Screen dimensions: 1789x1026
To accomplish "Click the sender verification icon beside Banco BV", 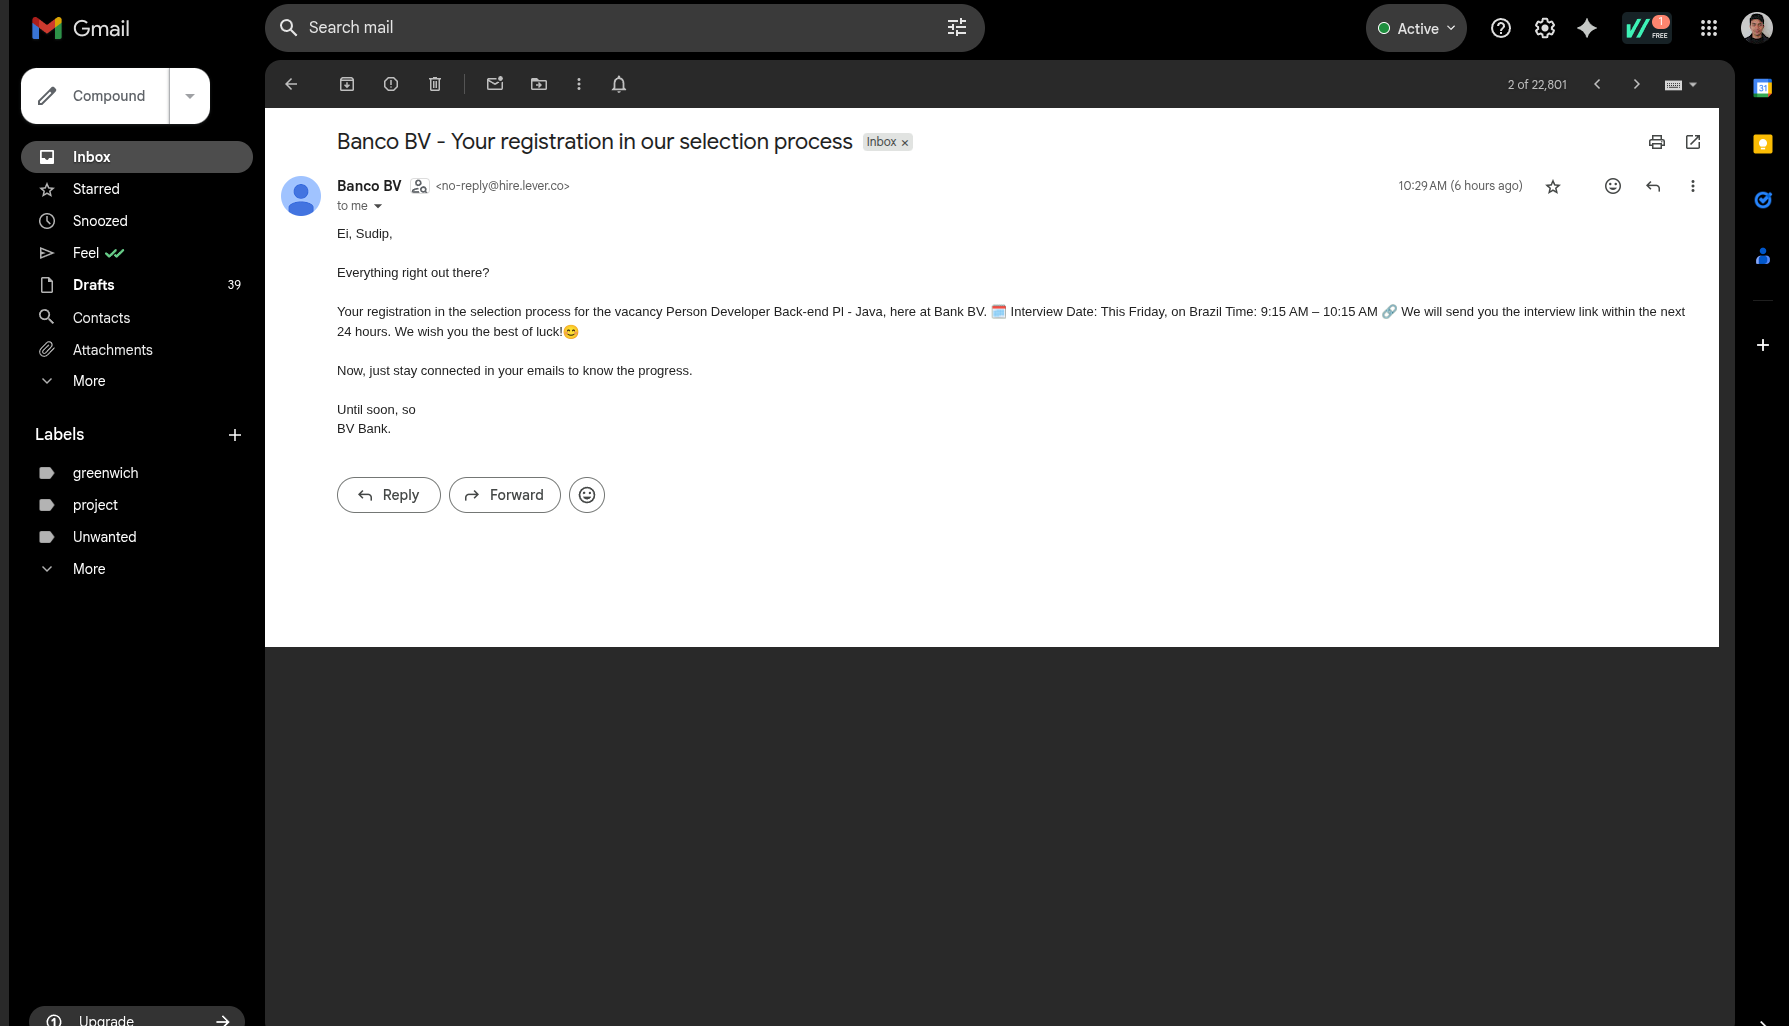I will coord(420,186).
